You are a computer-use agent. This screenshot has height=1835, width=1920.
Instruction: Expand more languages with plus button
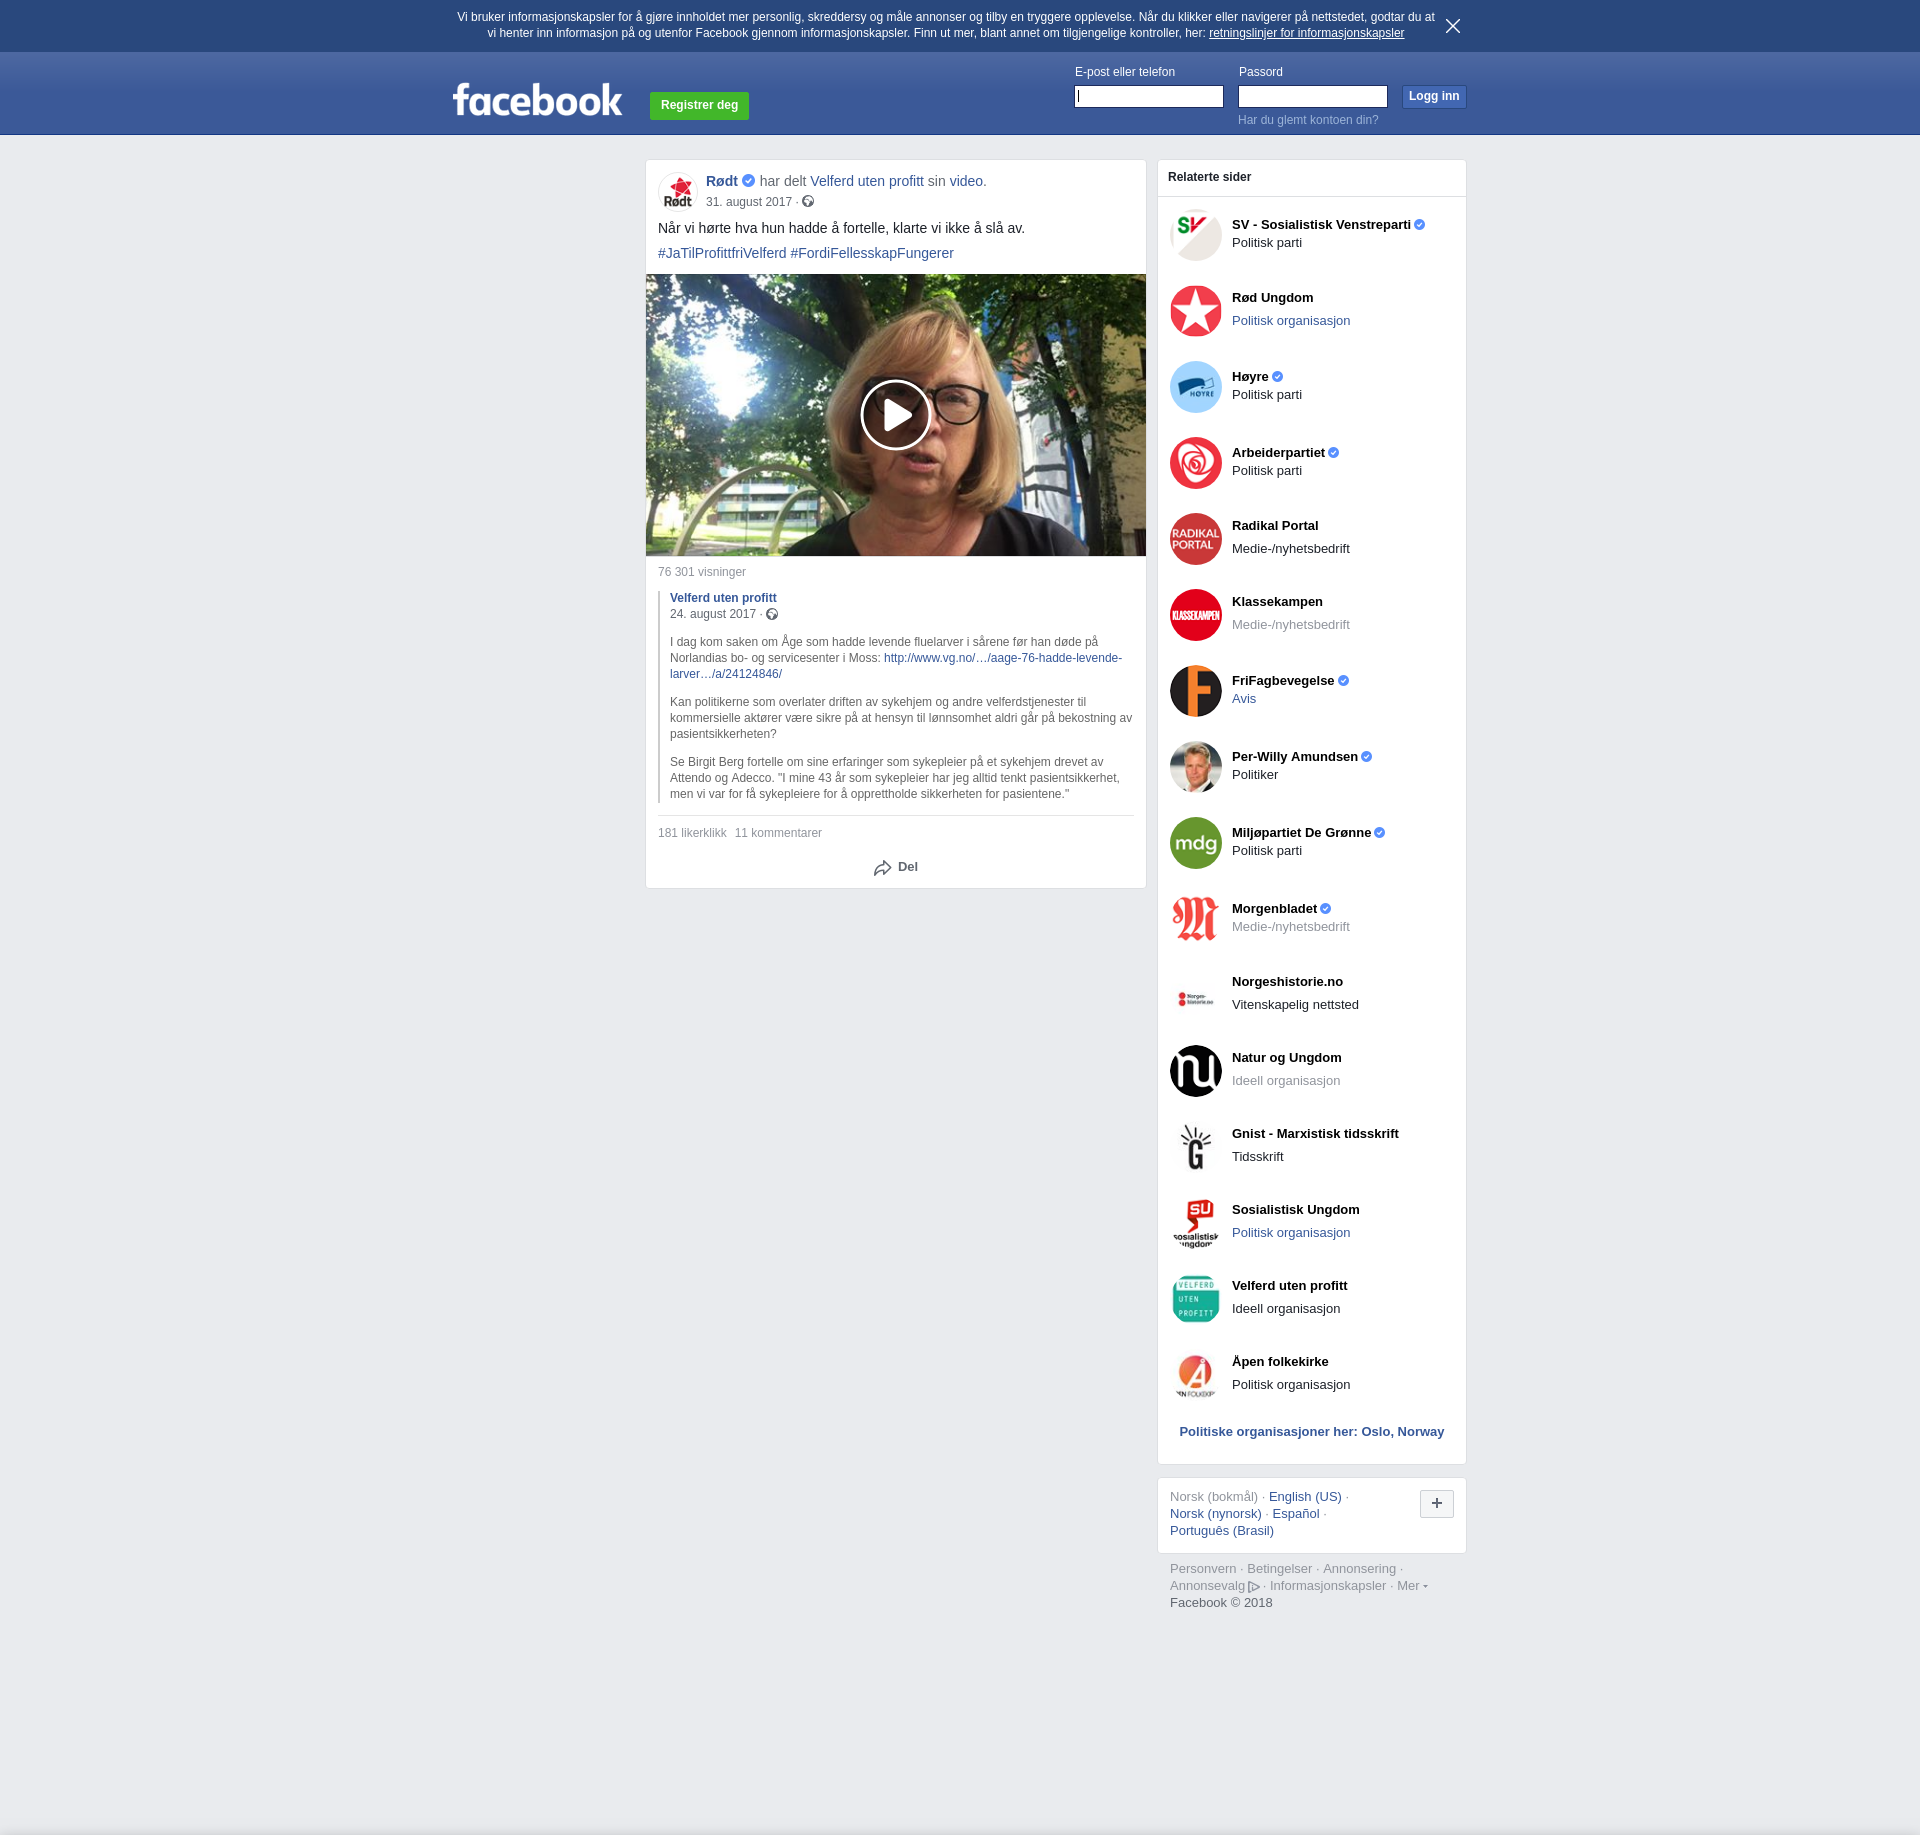pyautogui.click(x=1436, y=1503)
